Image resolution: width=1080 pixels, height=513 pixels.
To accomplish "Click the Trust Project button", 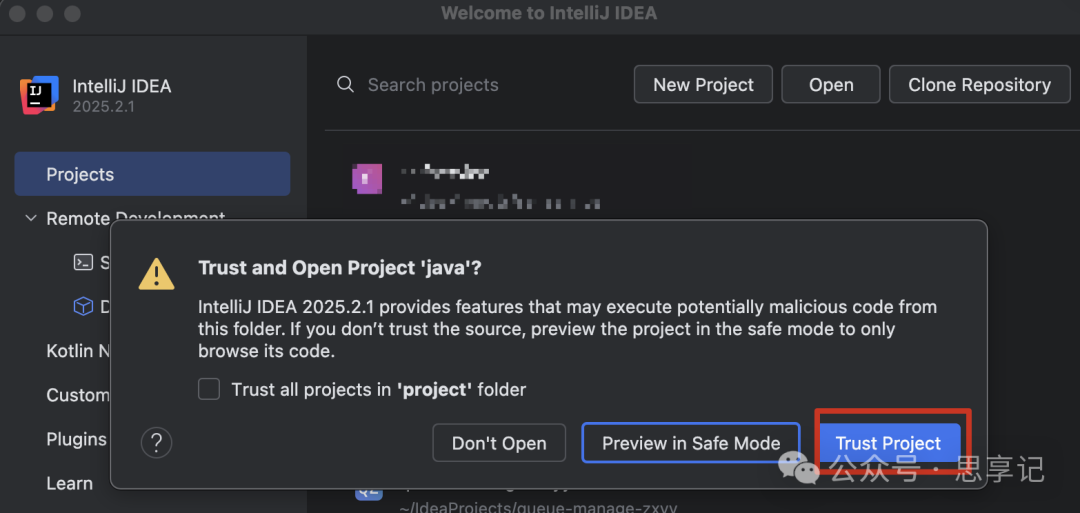I will [x=888, y=443].
